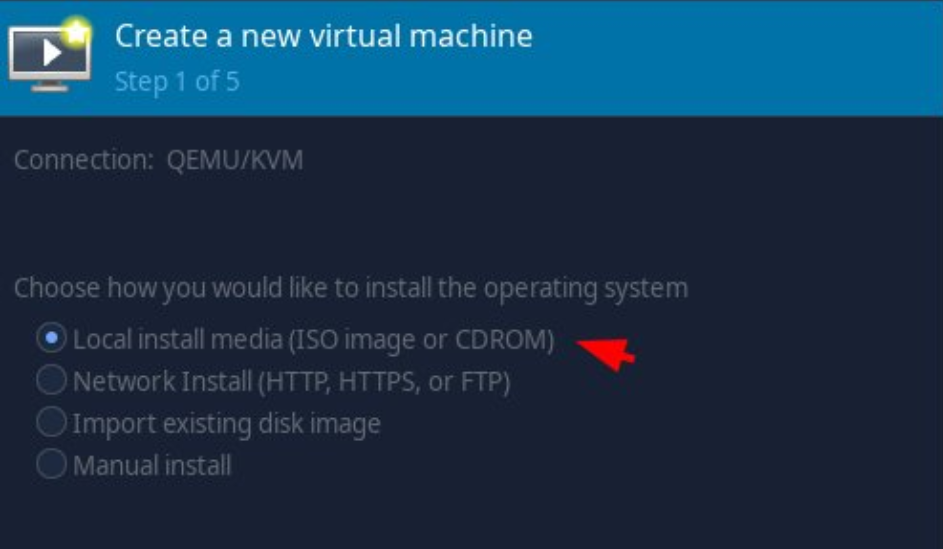This screenshot has width=943, height=549.
Task: Click the gray monitor stand base of icon
Action: [x=50, y=87]
